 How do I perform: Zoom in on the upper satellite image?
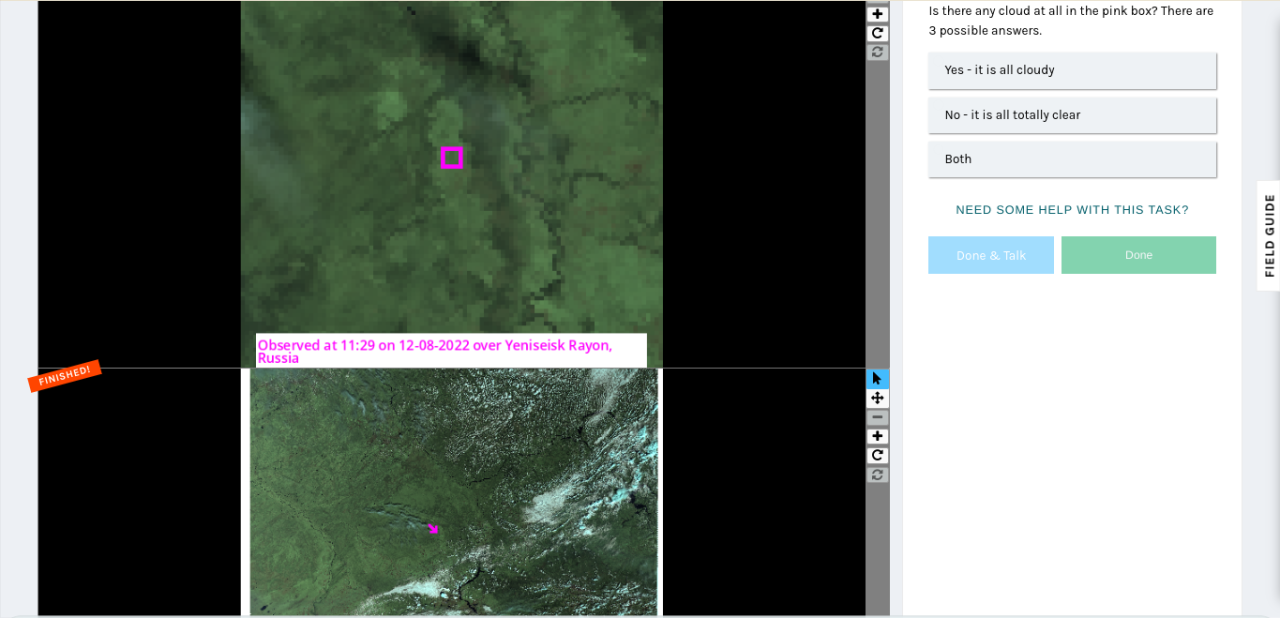[877, 14]
